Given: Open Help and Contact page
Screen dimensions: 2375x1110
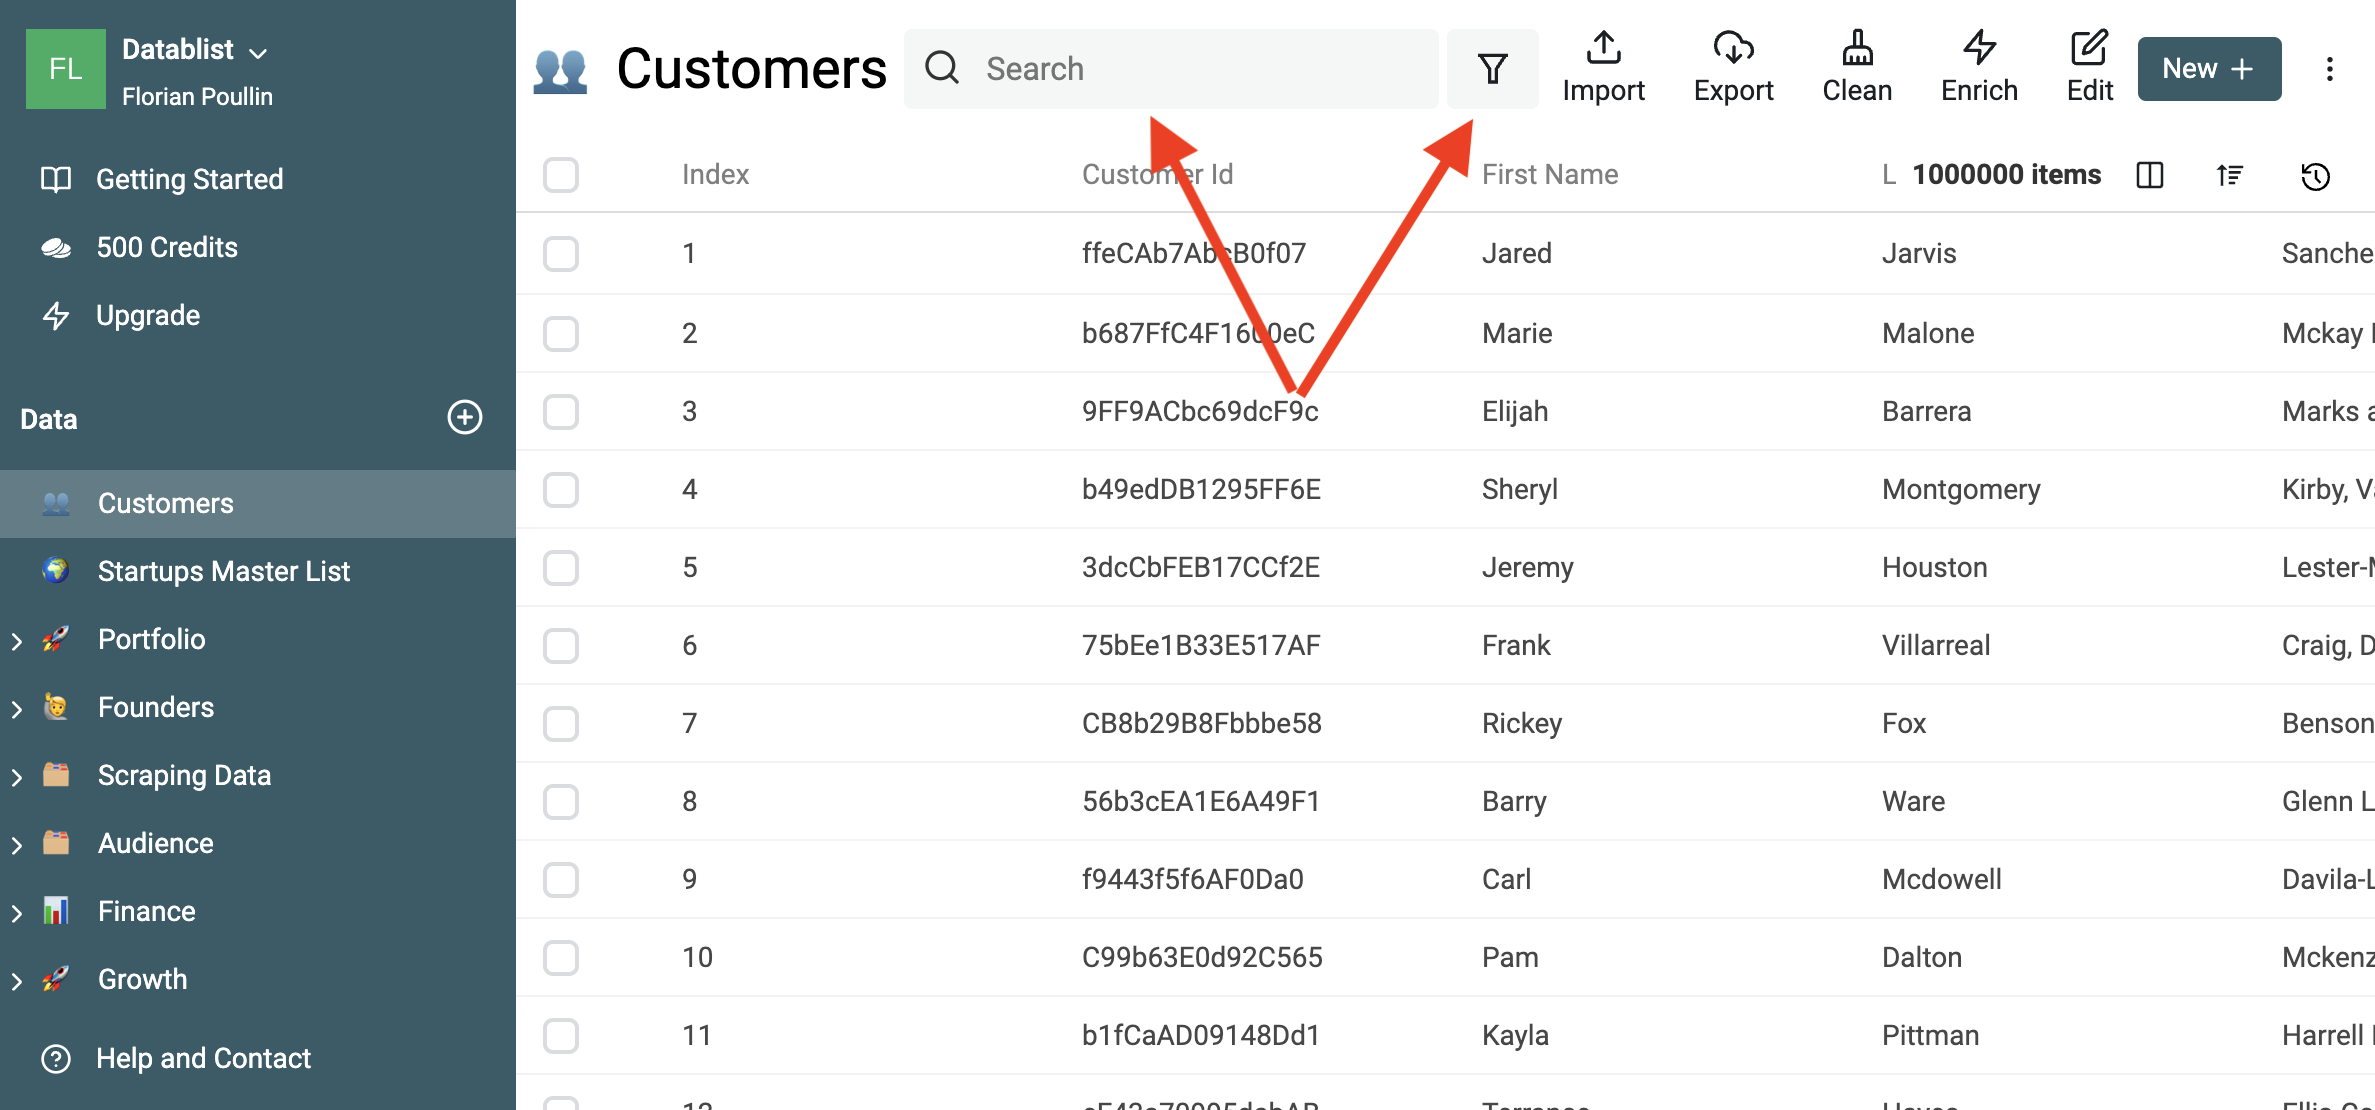Looking at the screenshot, I should (x=204, y=1055).
